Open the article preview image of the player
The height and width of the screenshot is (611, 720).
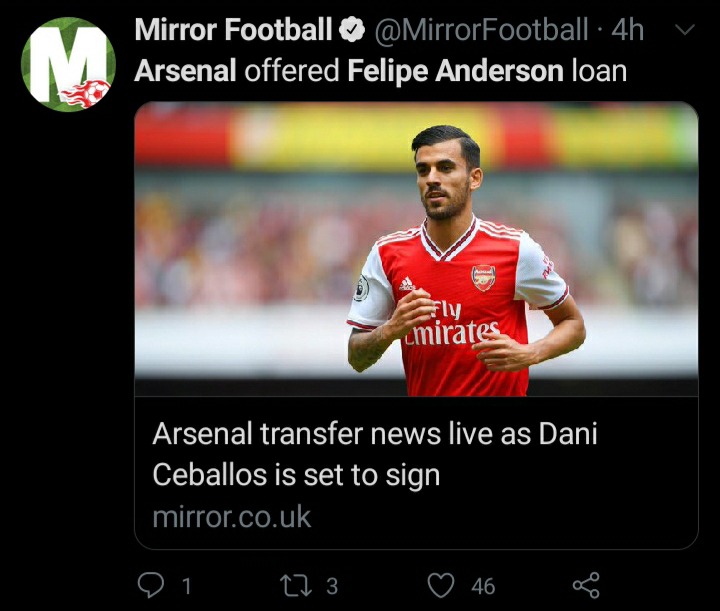click(x=416, y=248)
